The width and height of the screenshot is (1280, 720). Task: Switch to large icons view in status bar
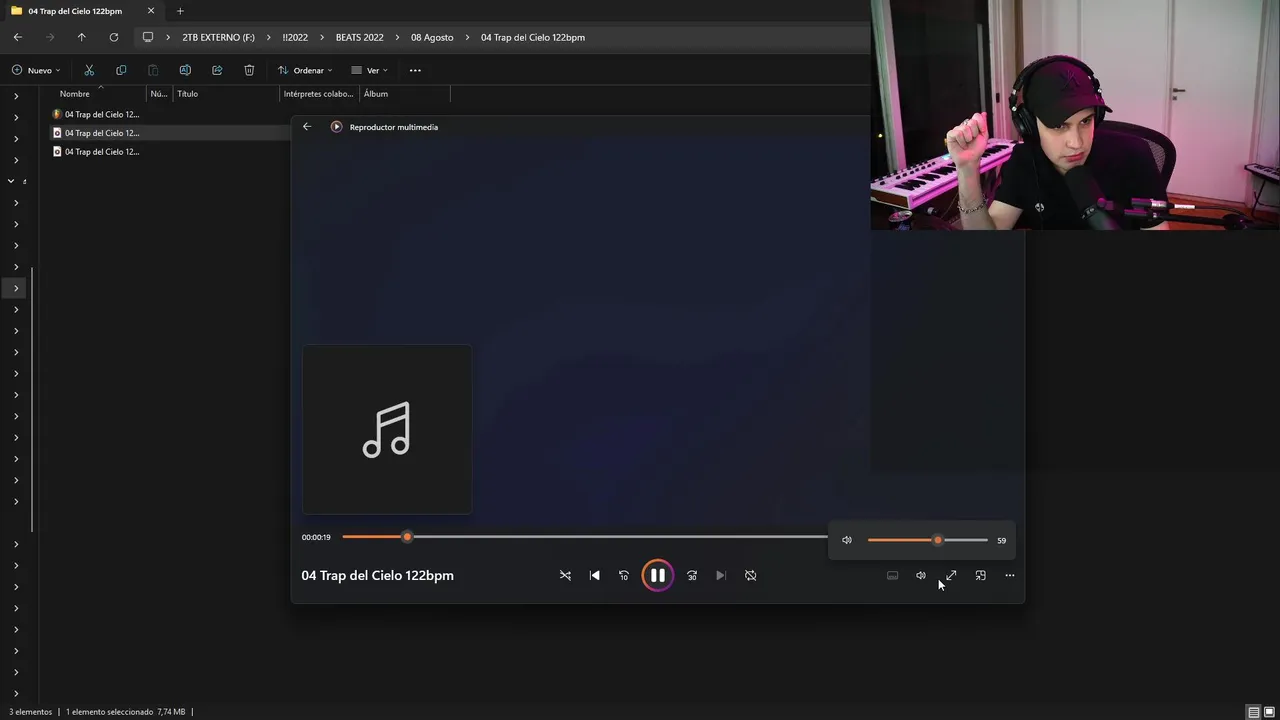[1270, 712]
